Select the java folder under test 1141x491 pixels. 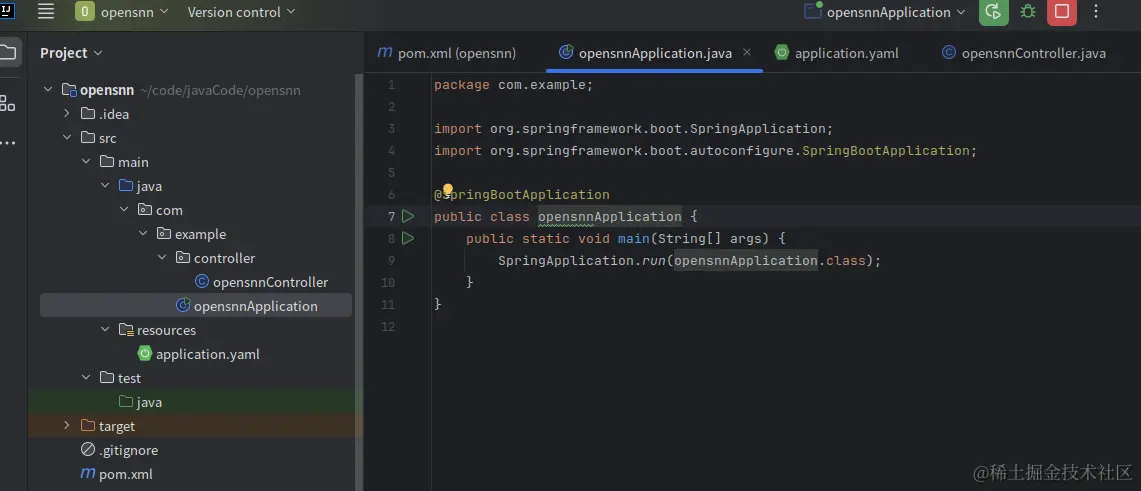tap(149, 402)
